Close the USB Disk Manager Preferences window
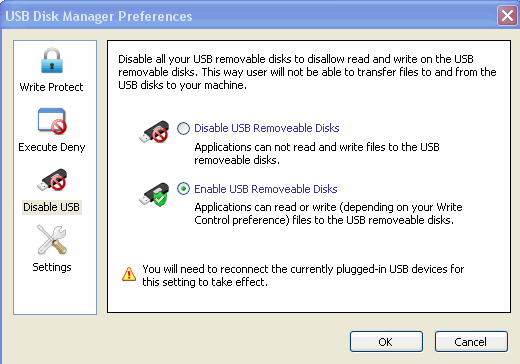The height and width of the screenshot is (364, 520). (x=507, y=15)
